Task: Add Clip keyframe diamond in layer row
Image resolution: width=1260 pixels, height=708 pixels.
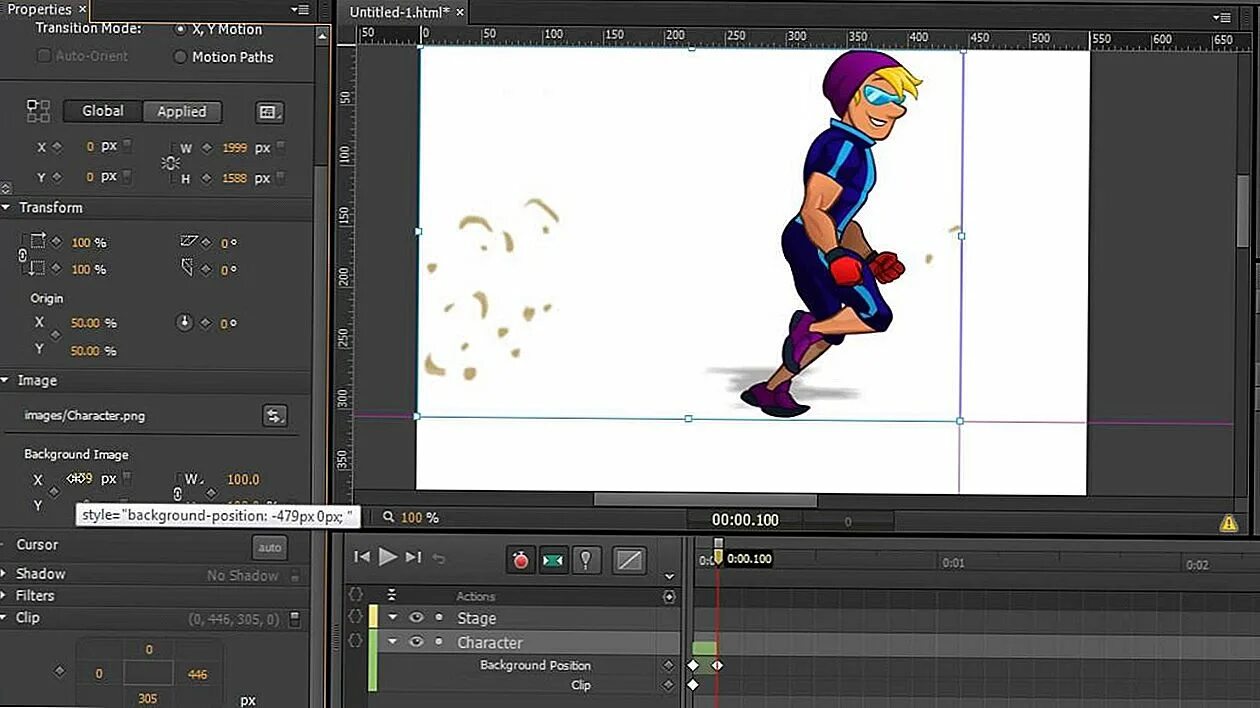Action: pyautogui.click(x=669, y=685)
